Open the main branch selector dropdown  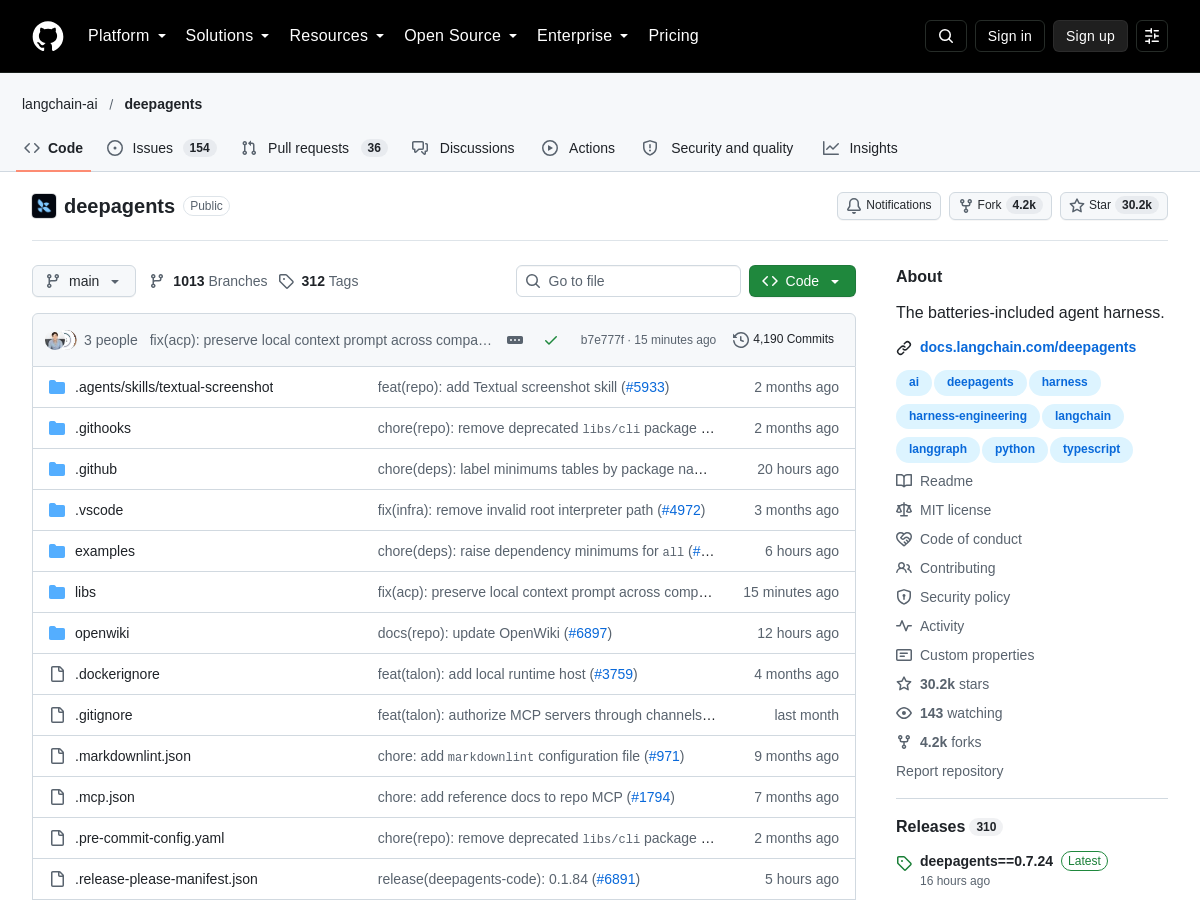tap(84, 281)
